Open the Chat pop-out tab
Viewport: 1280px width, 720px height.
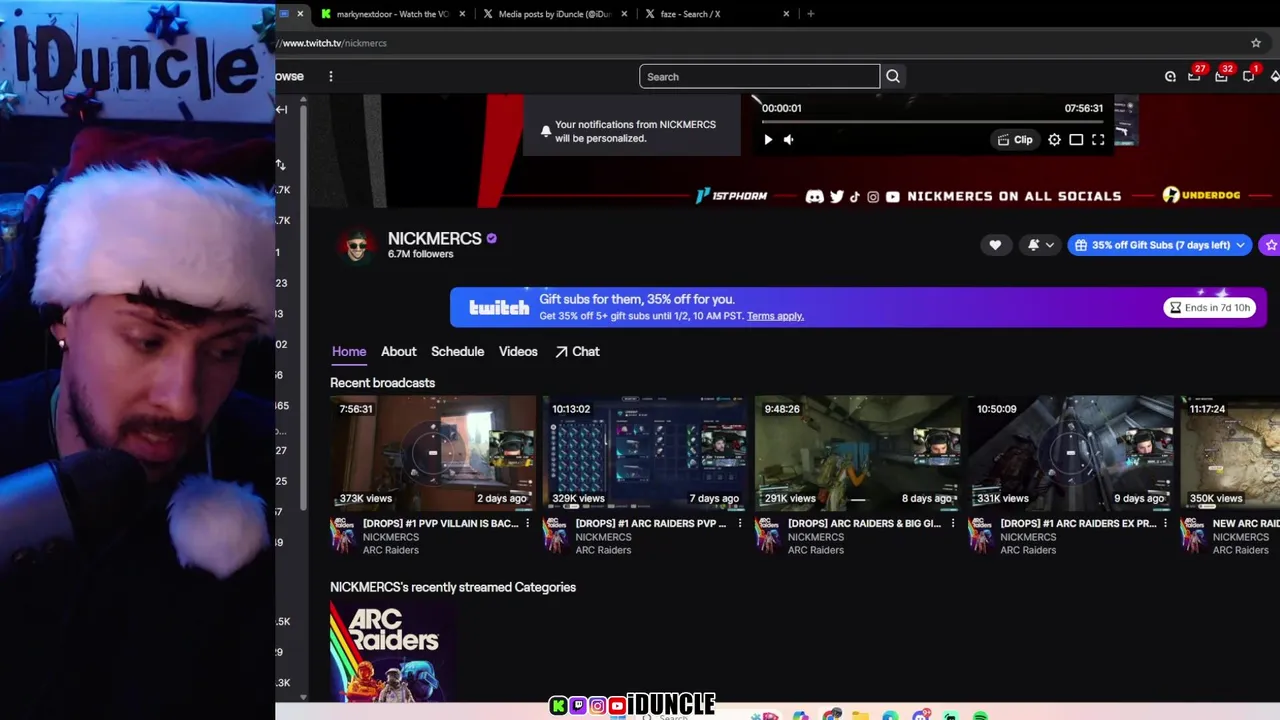[x=577, y=352]
